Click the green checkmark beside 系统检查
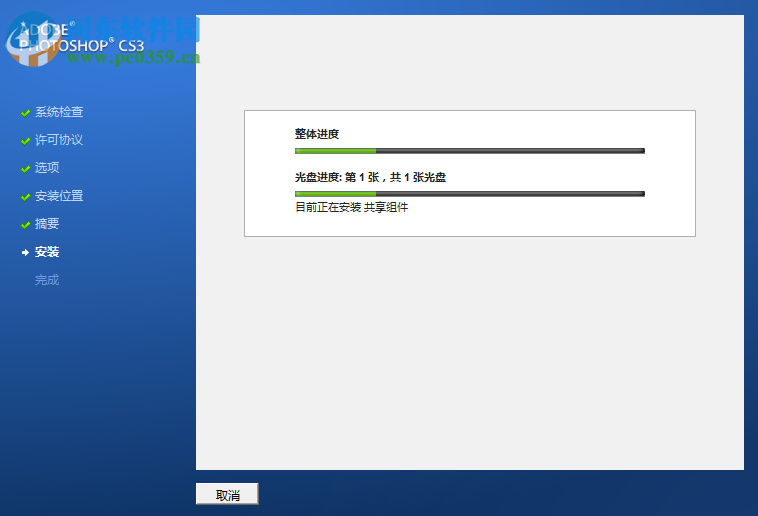Screen dimensions: 758x516 [26, 113]
